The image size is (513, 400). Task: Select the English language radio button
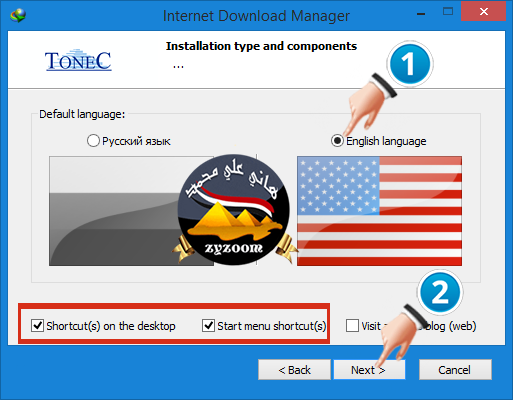(x=337, y=141)
